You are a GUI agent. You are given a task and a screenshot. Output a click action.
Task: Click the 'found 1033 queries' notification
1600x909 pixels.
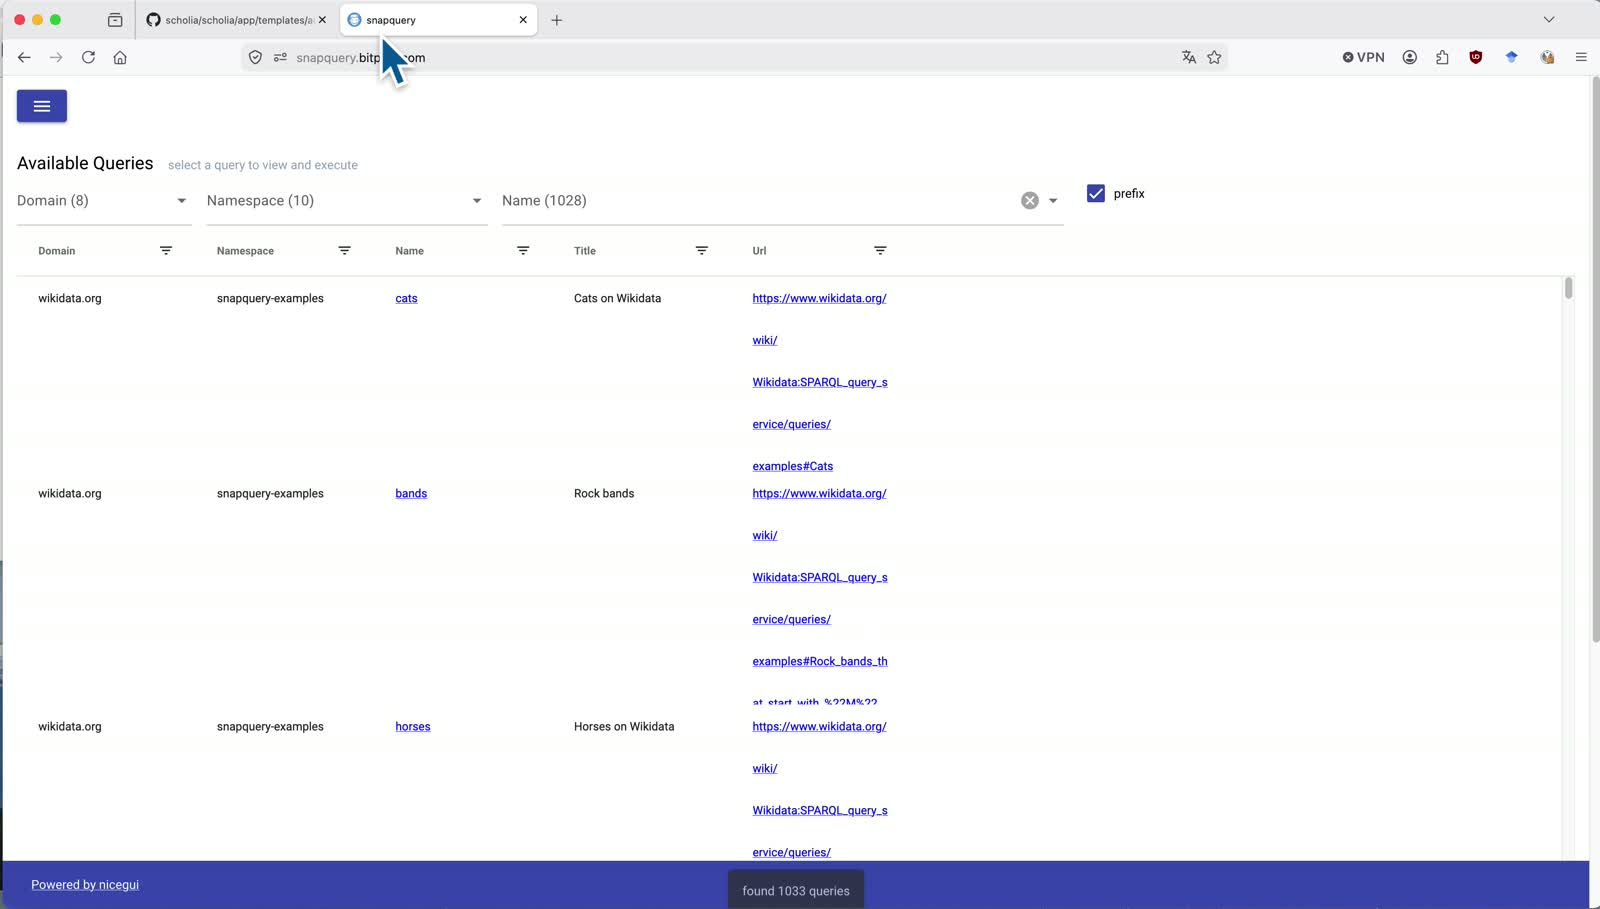click(796, 891)
